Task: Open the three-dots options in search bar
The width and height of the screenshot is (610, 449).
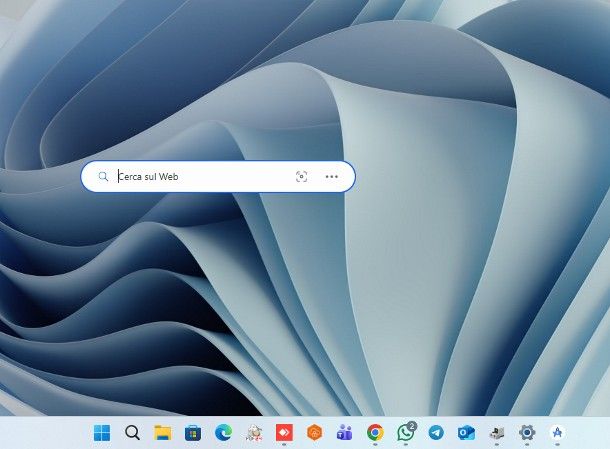Action: coord(331,177)
